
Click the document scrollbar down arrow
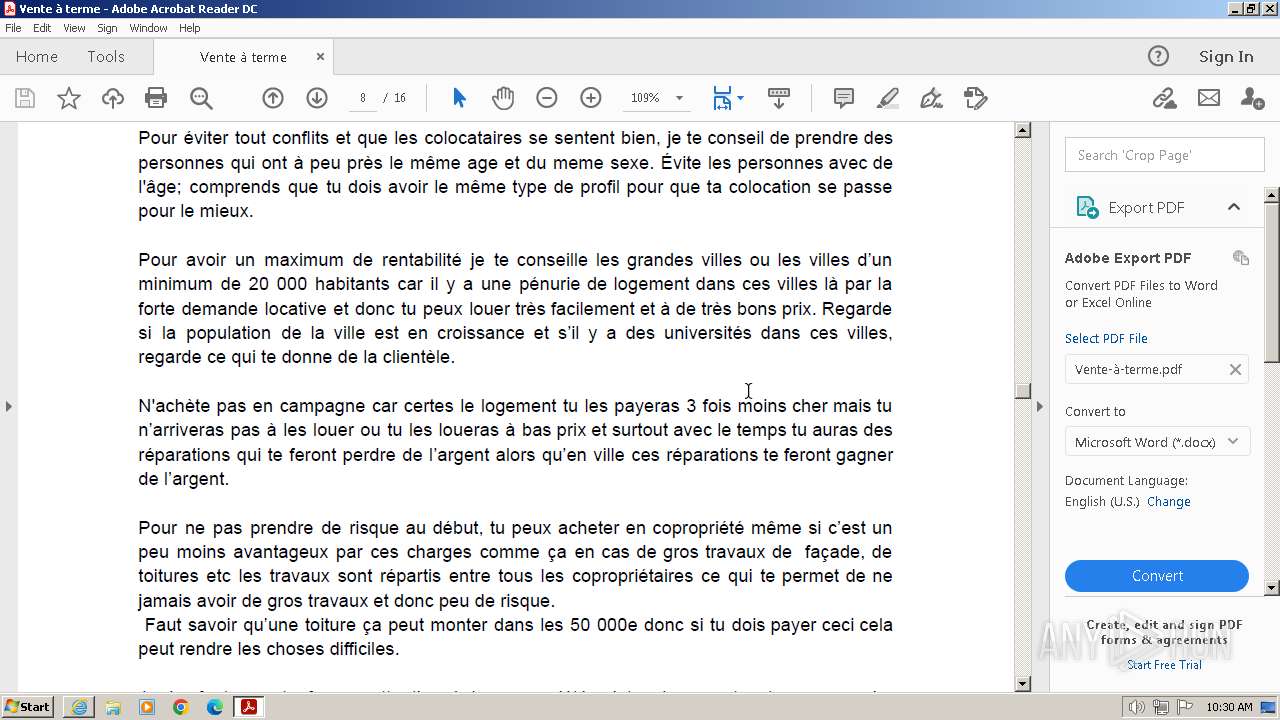(x=1022, y=684)
